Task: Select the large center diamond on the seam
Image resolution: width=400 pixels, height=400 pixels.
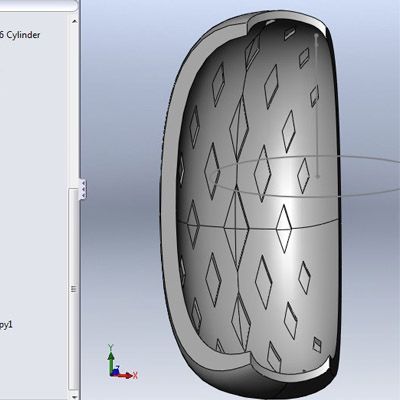Action: [236, 227]
